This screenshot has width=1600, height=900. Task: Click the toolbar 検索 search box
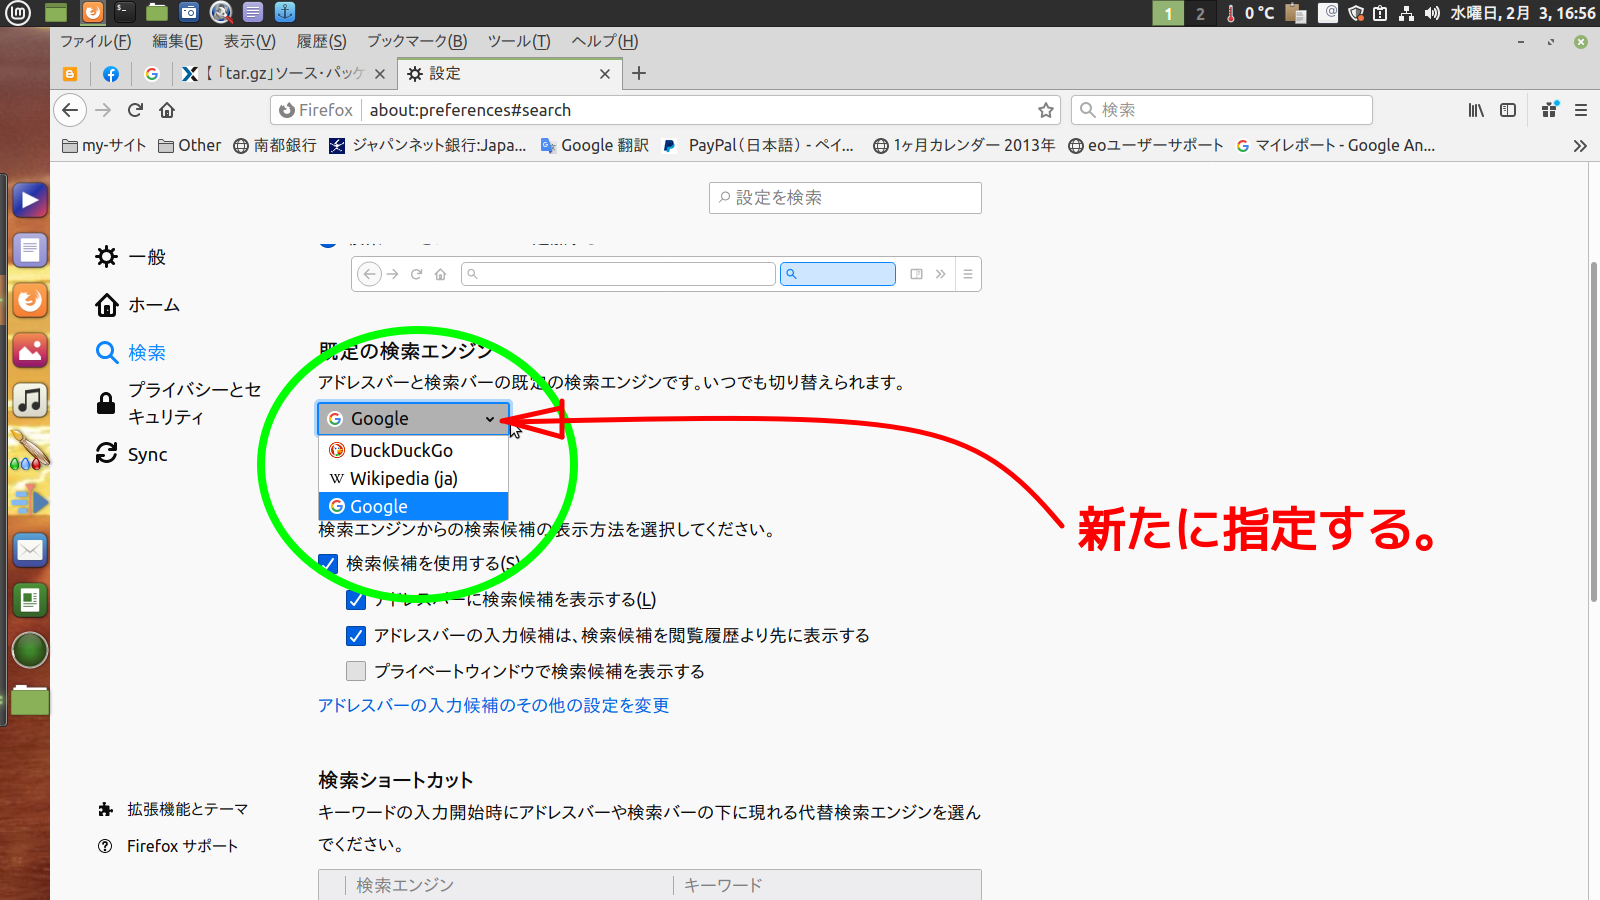point(1222,110)
